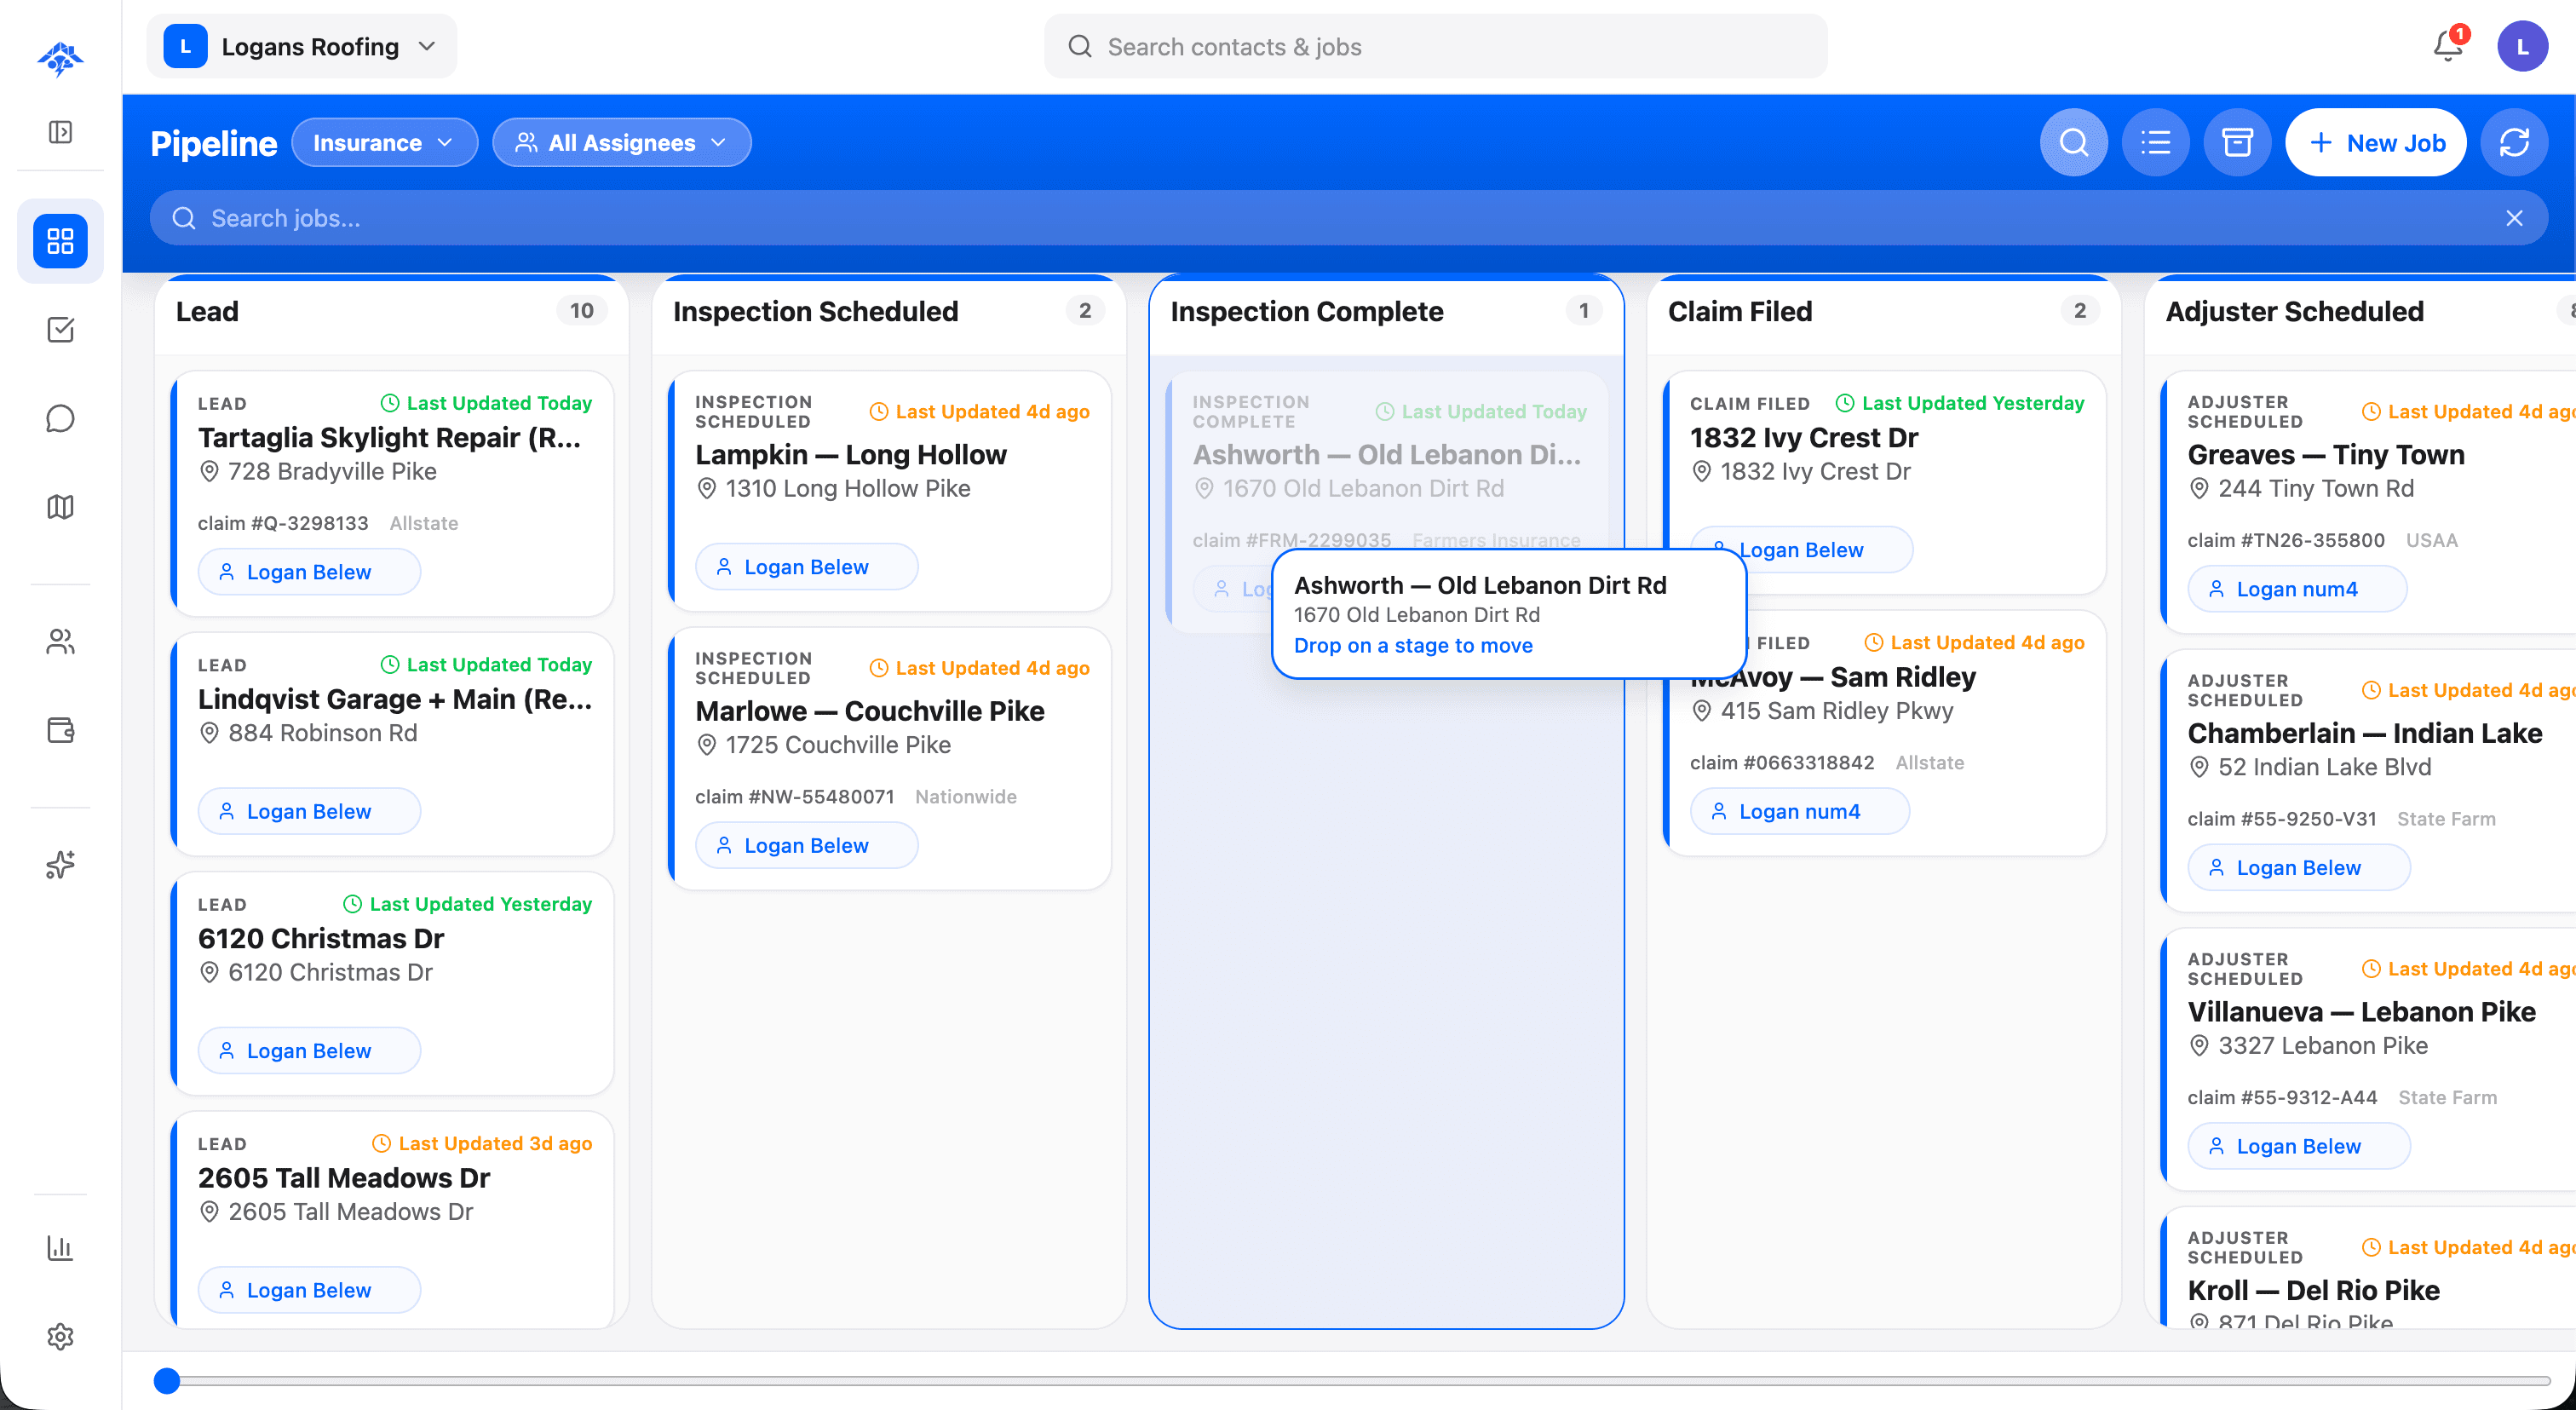
Task: Click Logan num4 assignee on McAvoy card
Action: (1799, 811)
